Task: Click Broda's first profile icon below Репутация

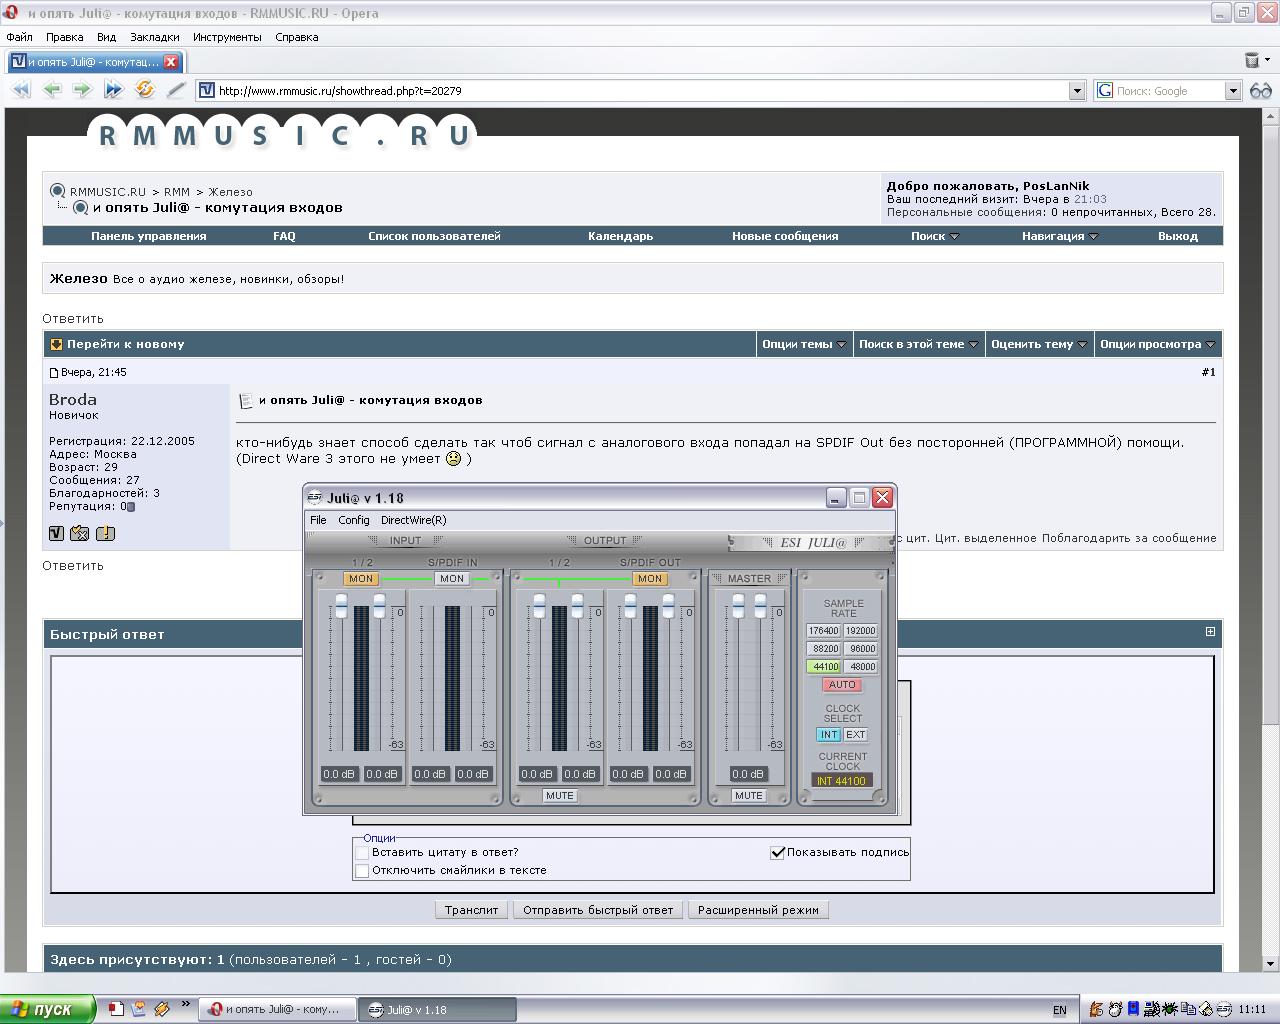Action: coord(57,533)
